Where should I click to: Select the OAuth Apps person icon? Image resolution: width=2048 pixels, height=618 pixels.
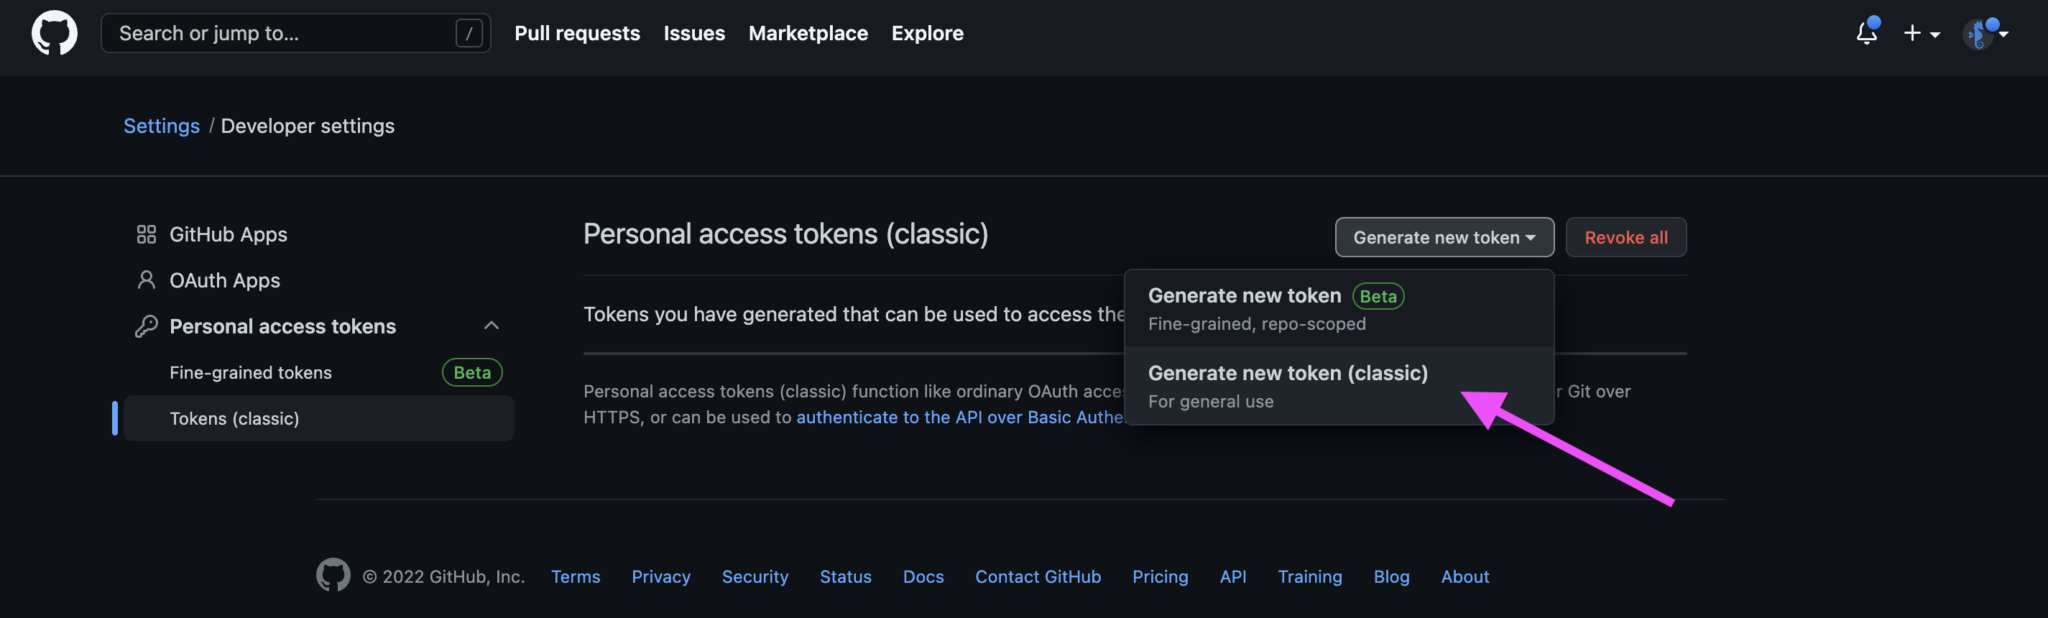point(146,280)
